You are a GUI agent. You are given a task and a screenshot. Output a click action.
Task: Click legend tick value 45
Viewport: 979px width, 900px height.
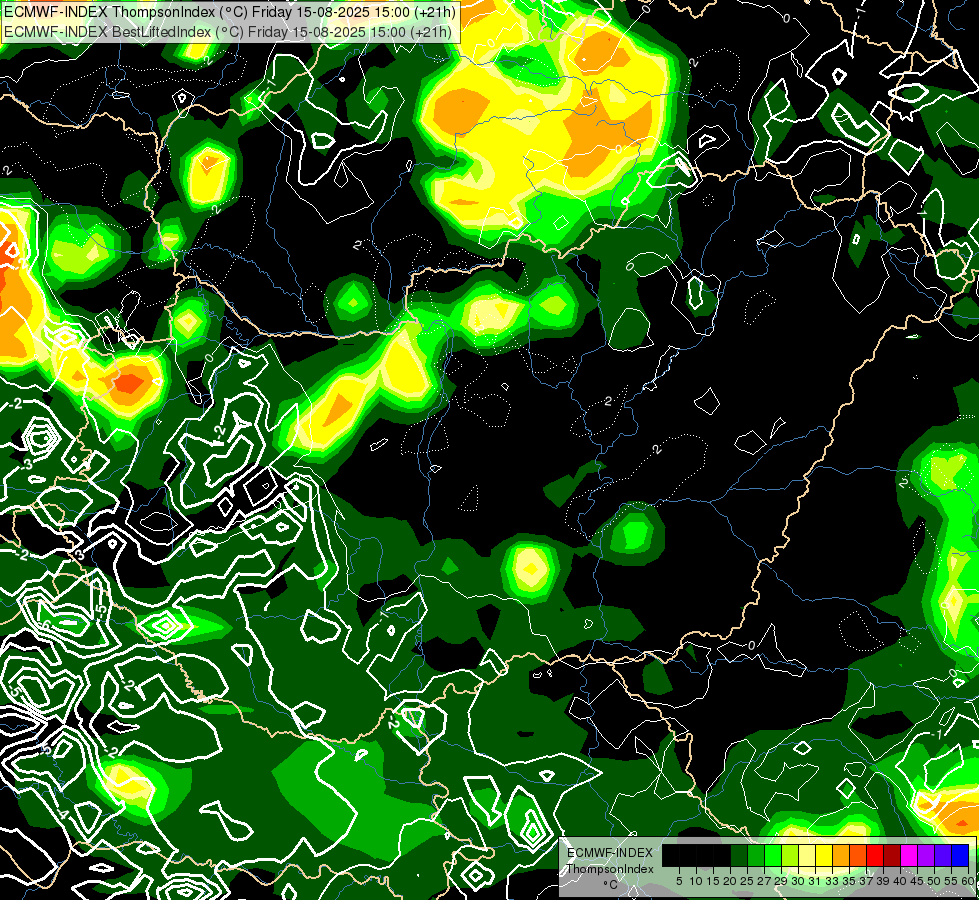point(918,881)
